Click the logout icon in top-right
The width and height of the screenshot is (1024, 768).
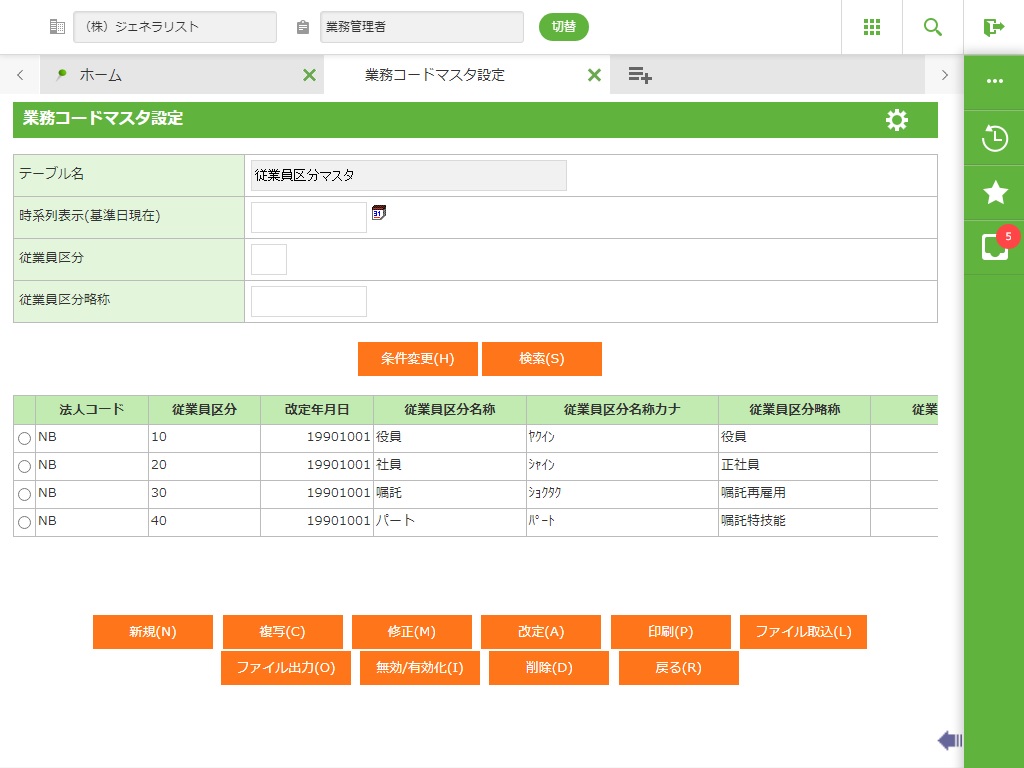(x=993, y=27)
